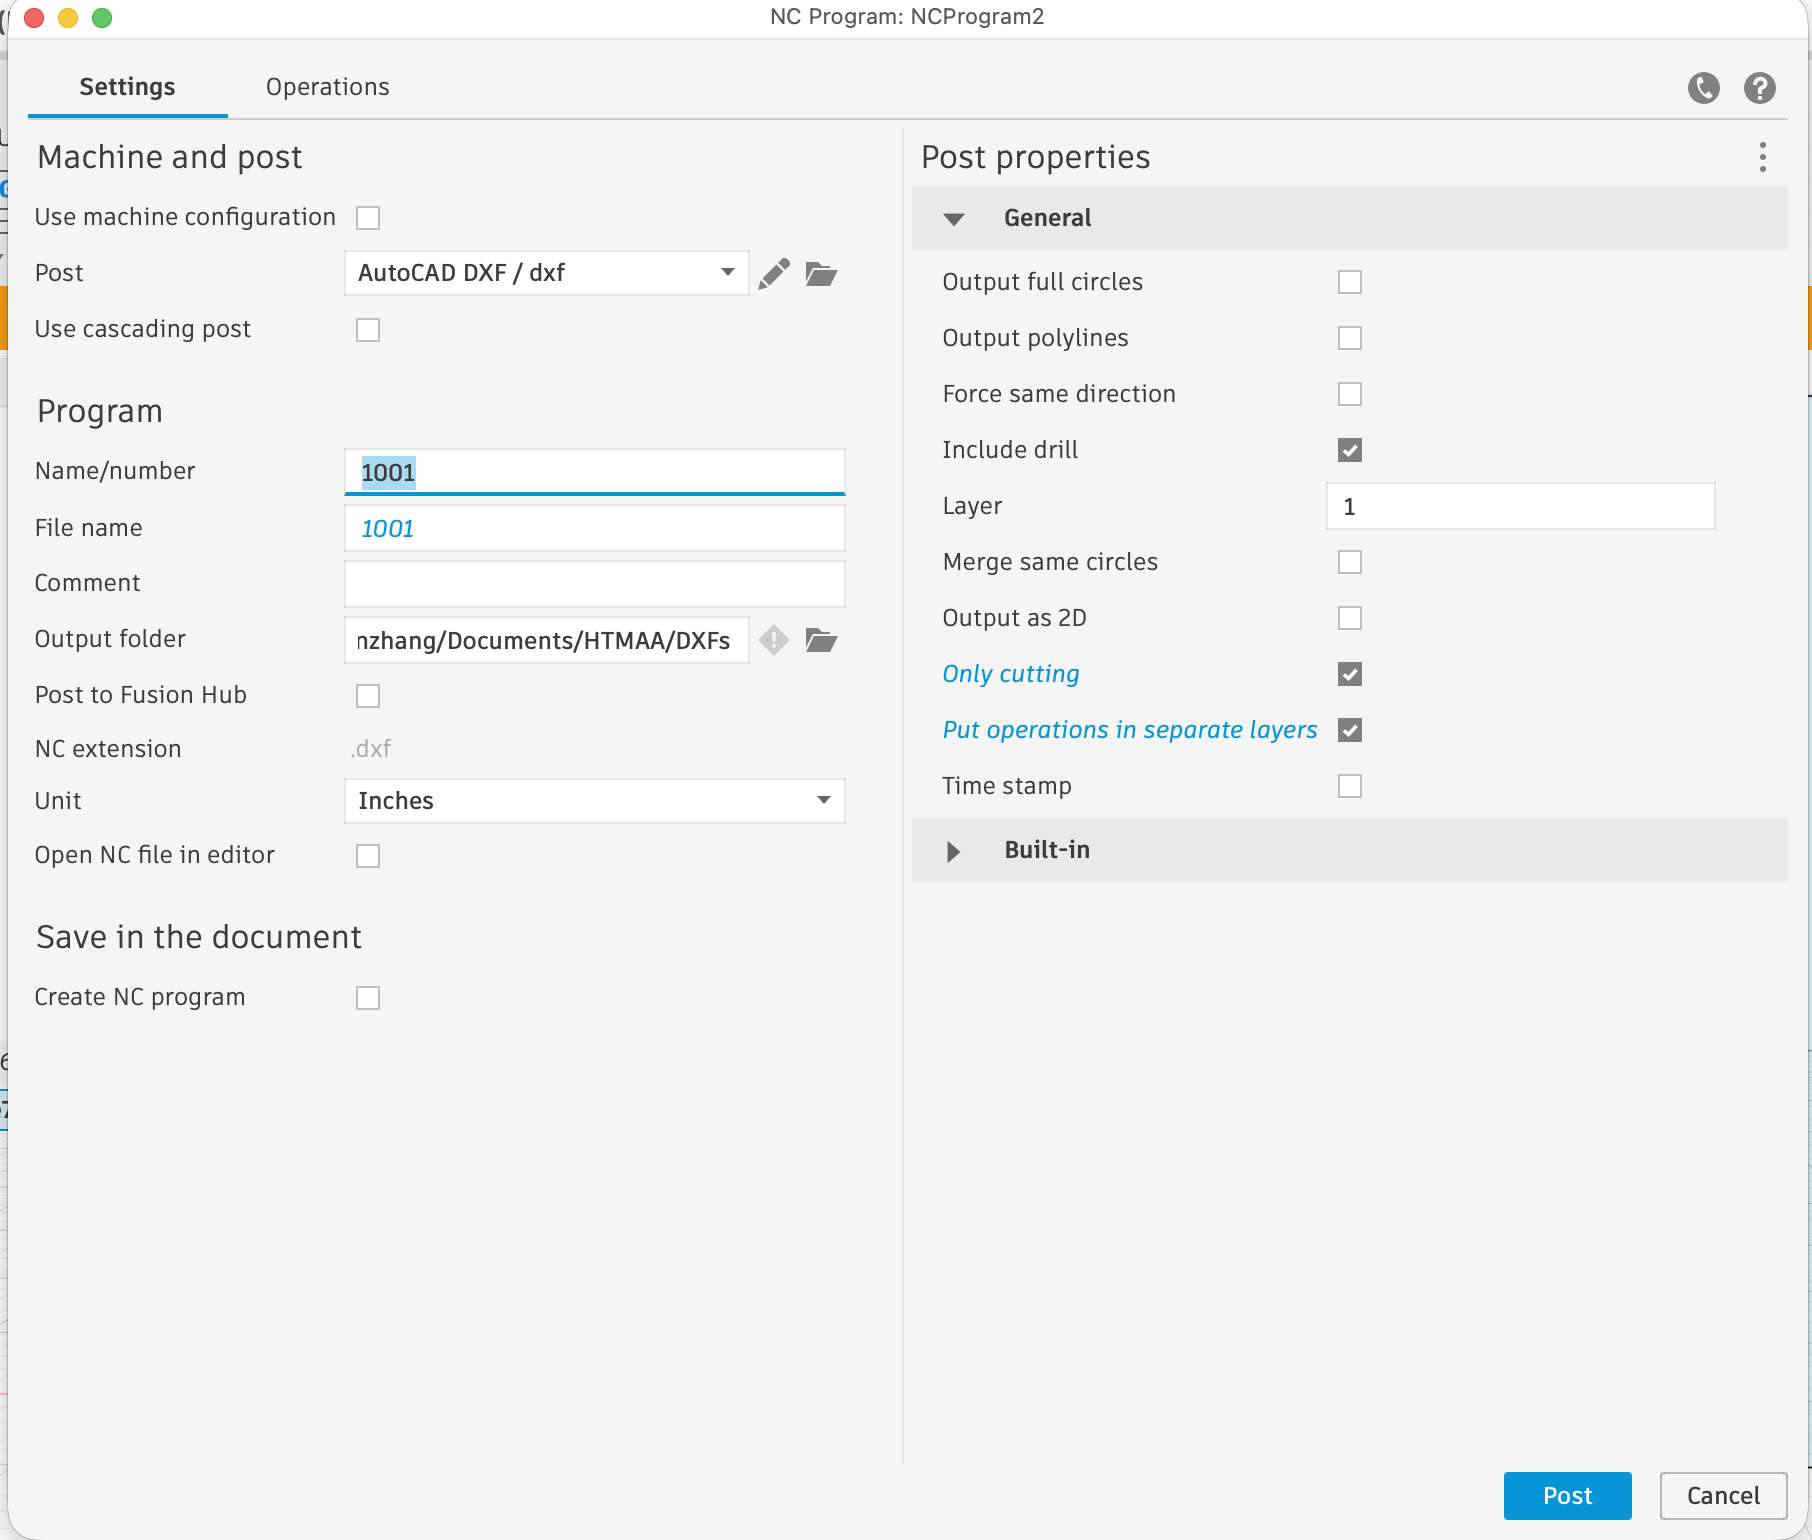Switch to the Operations tab

pos(328,87)
